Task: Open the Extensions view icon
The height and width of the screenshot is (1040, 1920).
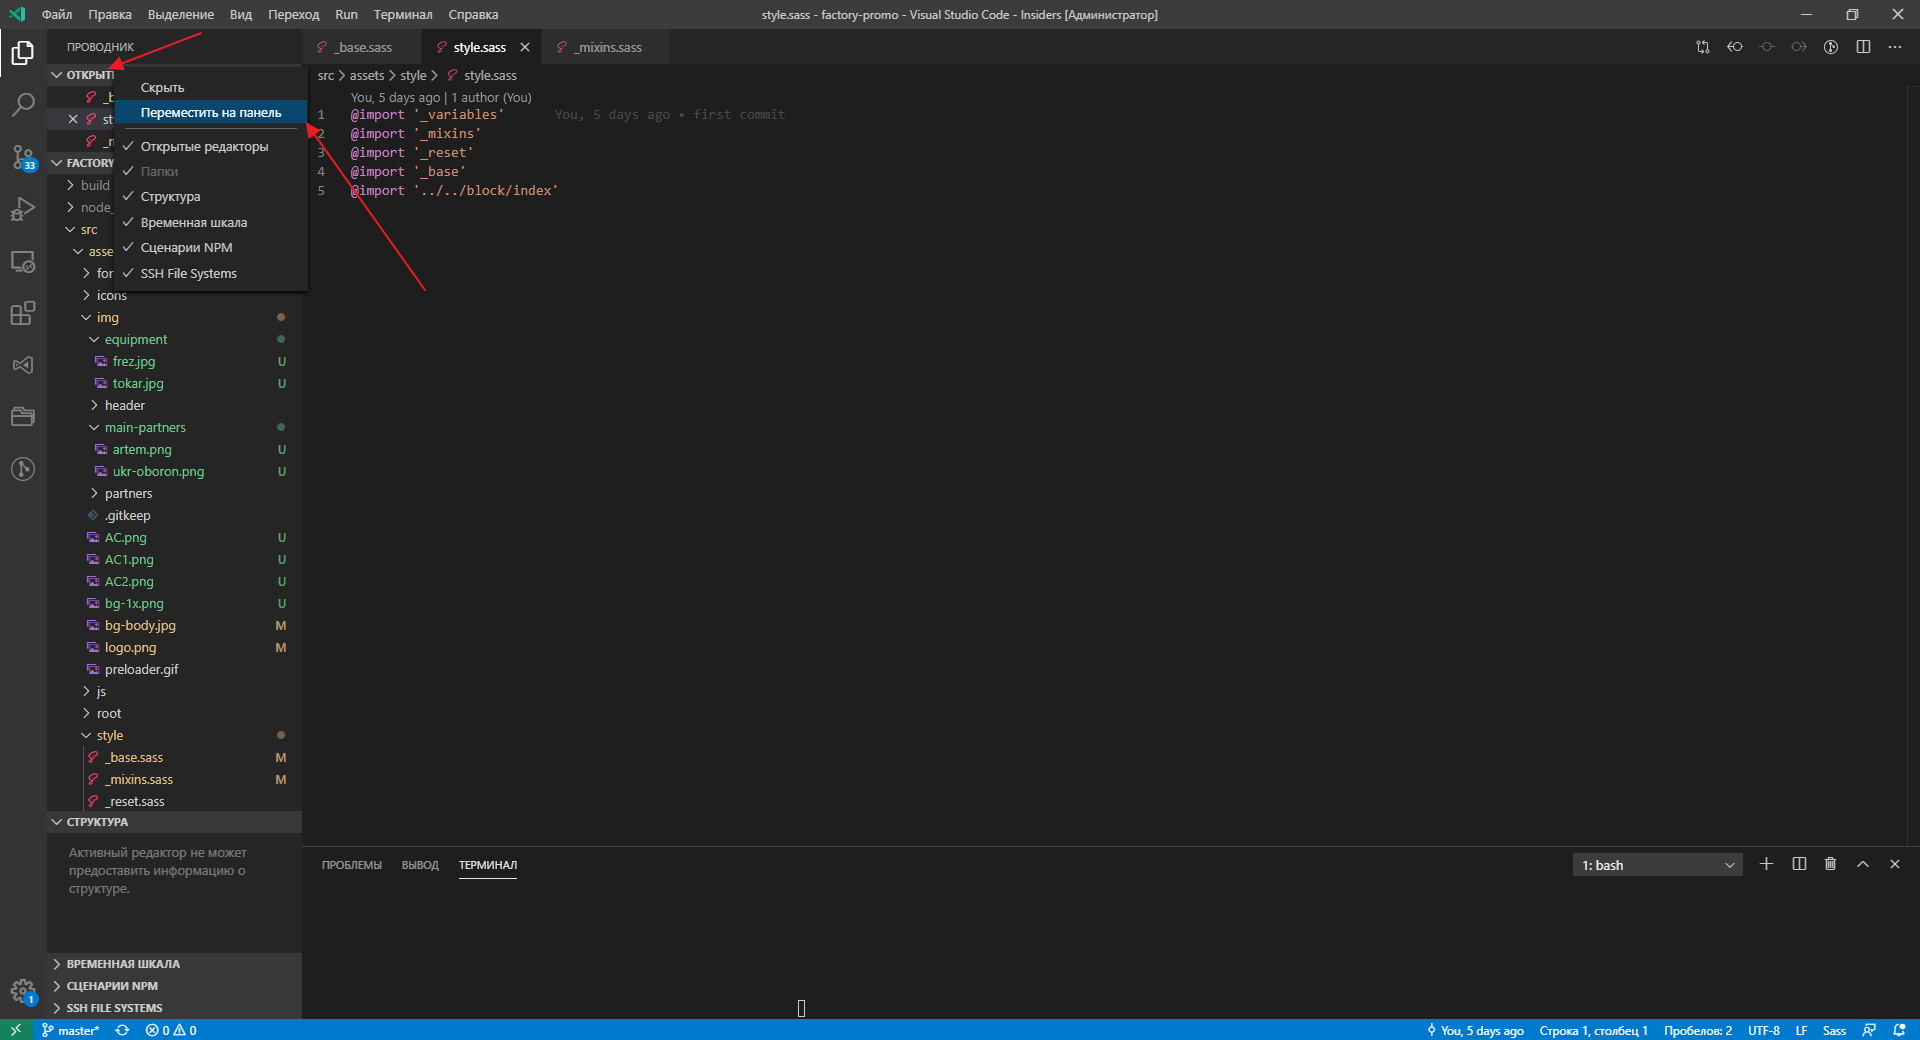Action: click(x=23, y=313)
